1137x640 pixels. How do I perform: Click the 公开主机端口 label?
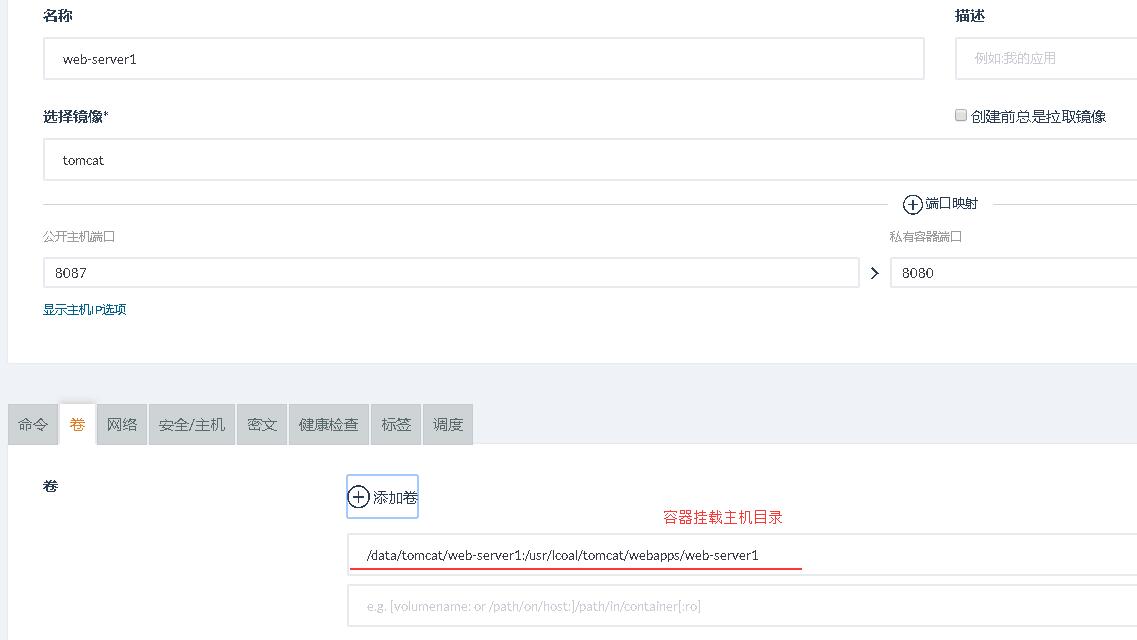[79, 236]
